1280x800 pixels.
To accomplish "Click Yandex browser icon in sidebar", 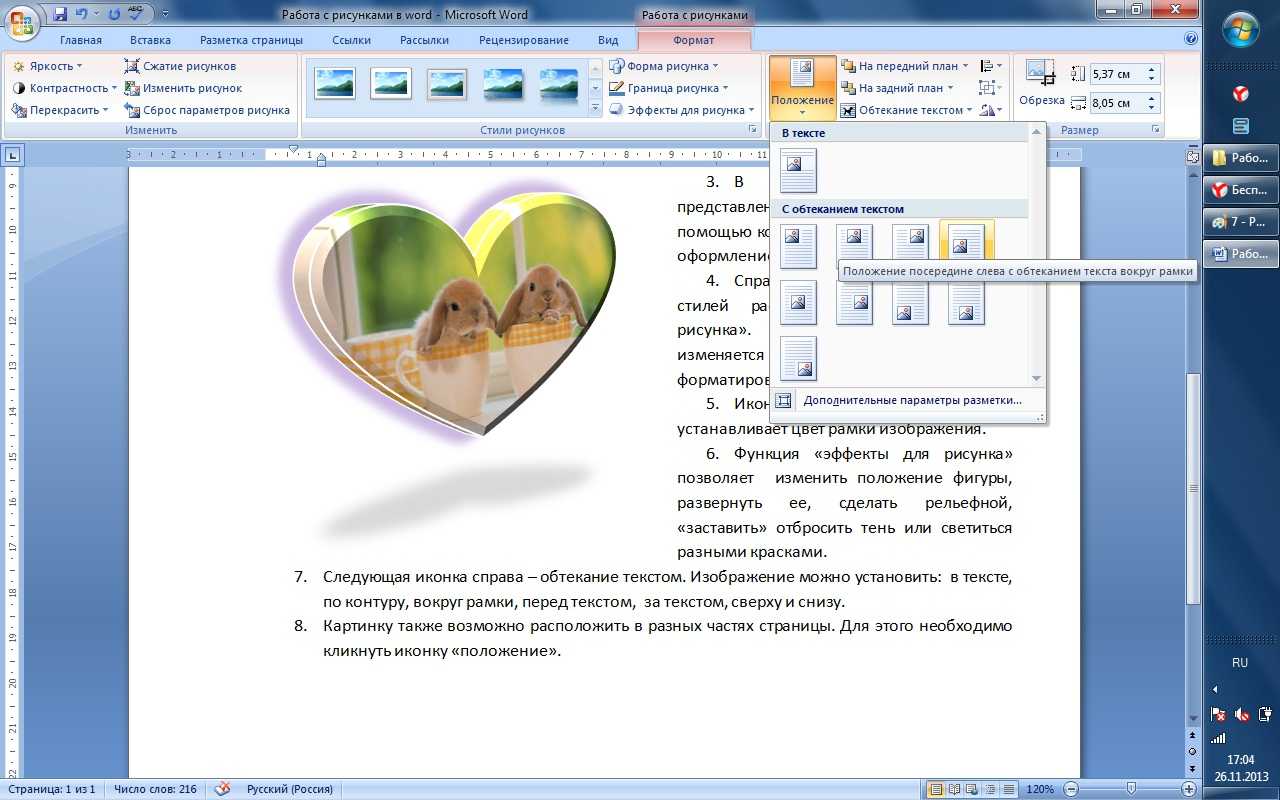I will click(x=1240, y=93).
